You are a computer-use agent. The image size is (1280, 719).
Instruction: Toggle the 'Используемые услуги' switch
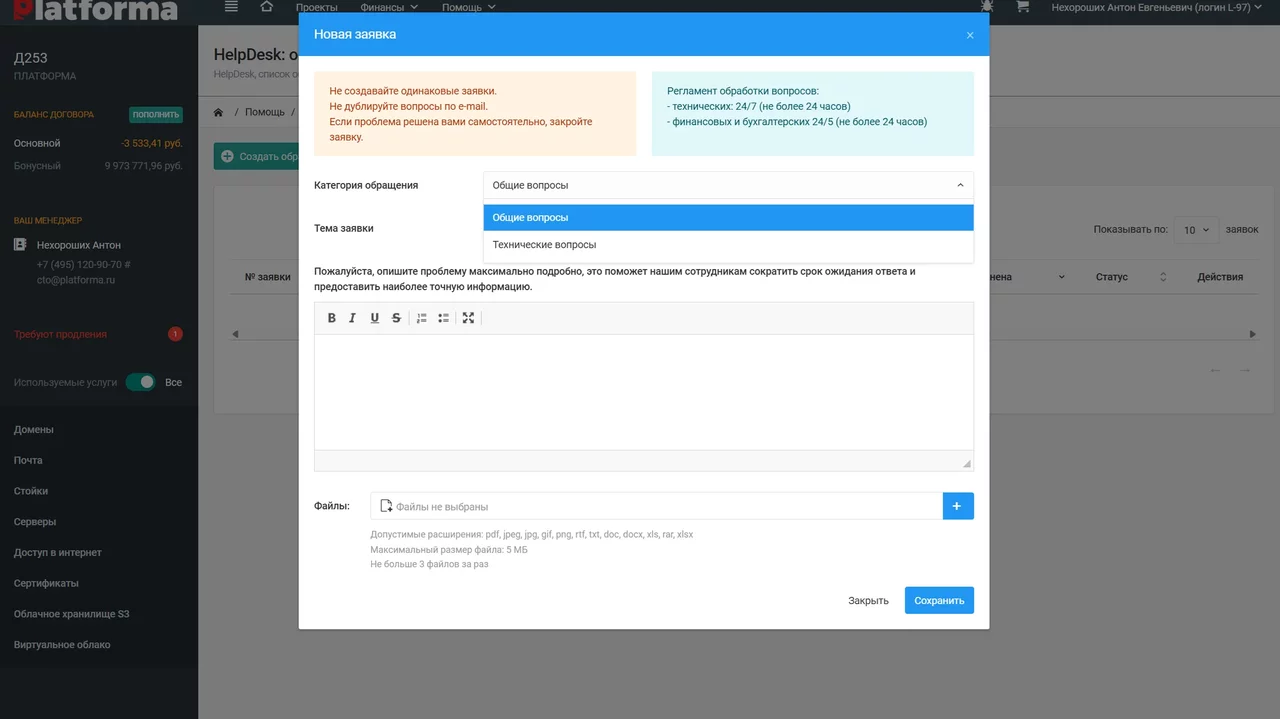(141, 382)
